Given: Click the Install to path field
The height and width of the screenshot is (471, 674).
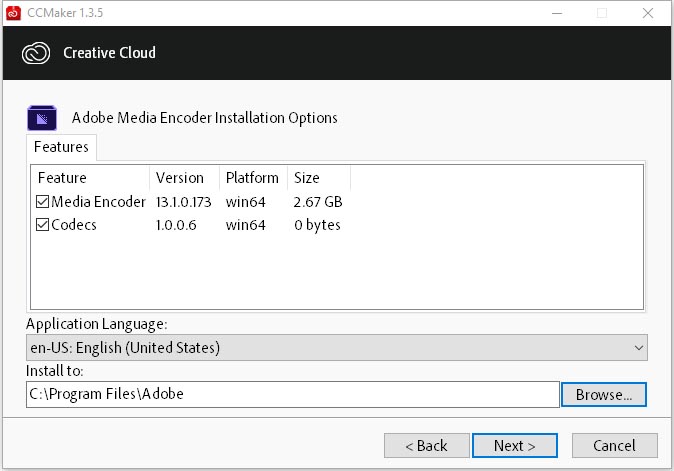Looking at the screenshot, I should point(293,395).
